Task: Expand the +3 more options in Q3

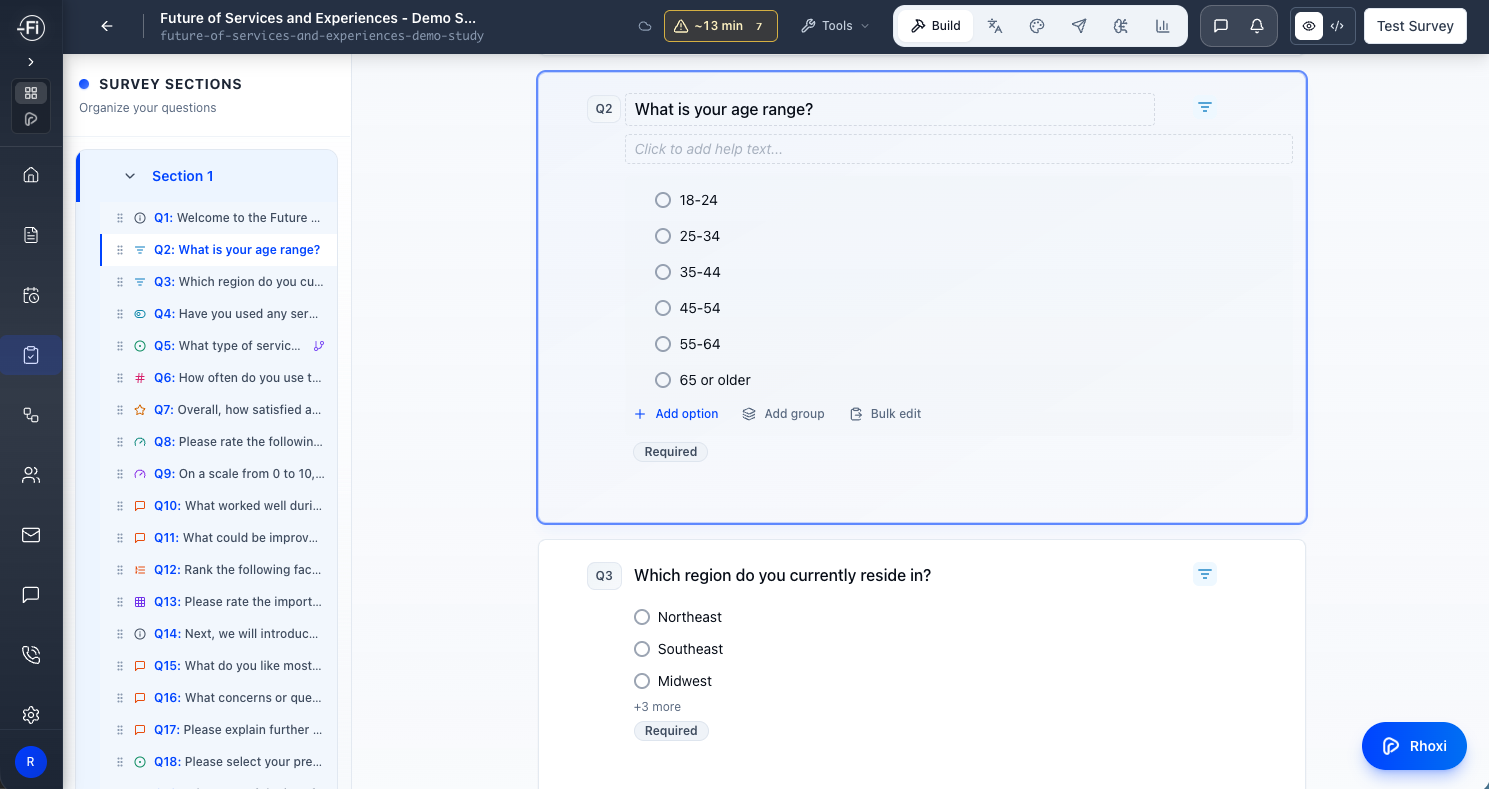Action: (x=657, y=707)
